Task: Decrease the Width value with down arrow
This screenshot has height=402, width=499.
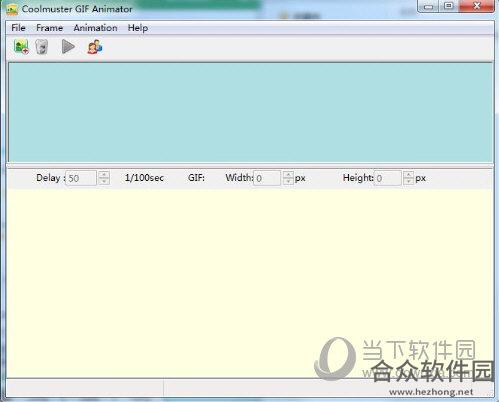Action: click(288, 182)
